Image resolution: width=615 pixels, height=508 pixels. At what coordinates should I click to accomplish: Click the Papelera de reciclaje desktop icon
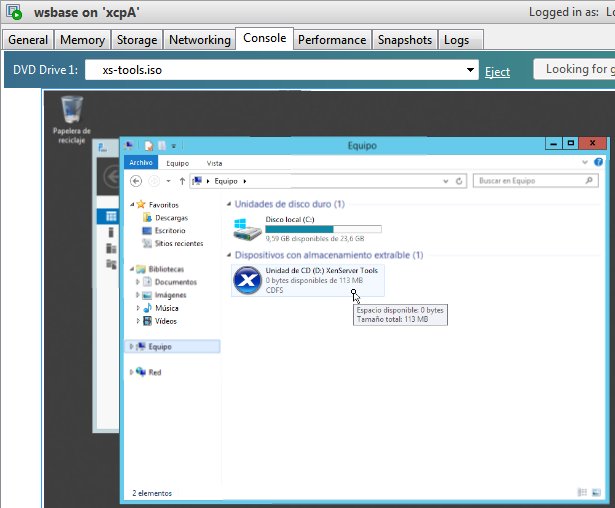[72, 120]
